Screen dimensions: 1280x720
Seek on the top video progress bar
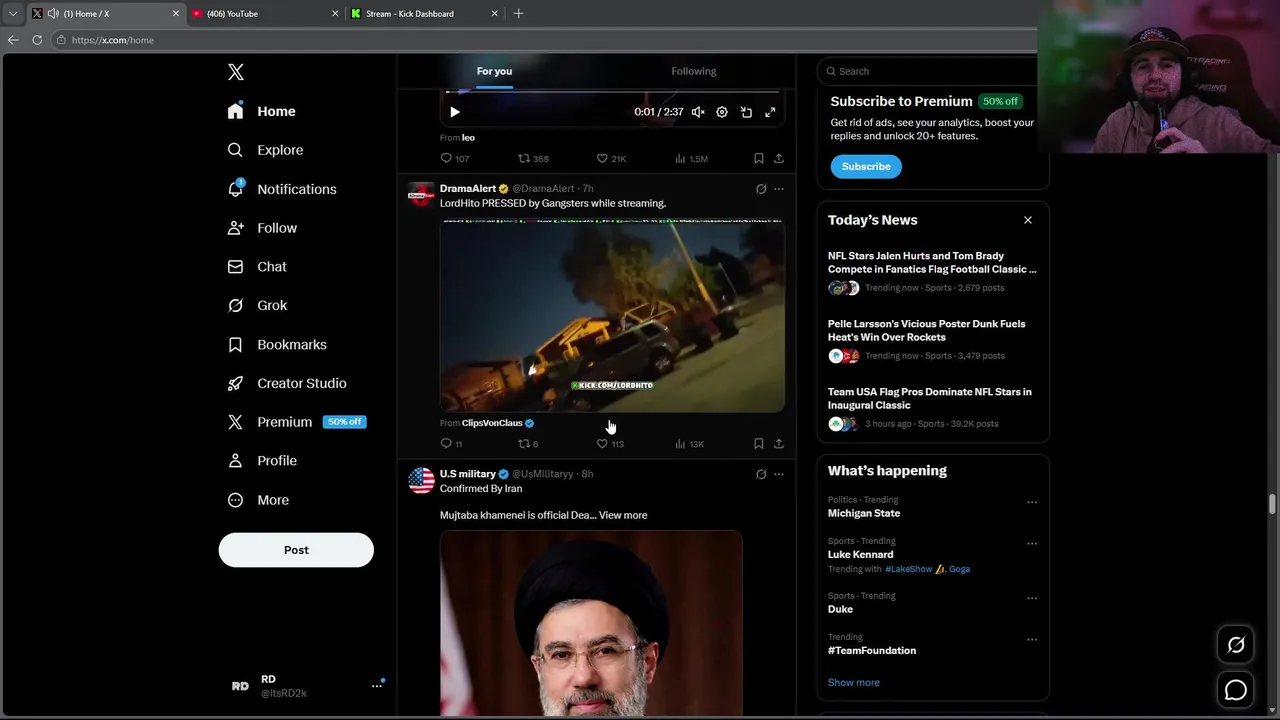point(612,92)
